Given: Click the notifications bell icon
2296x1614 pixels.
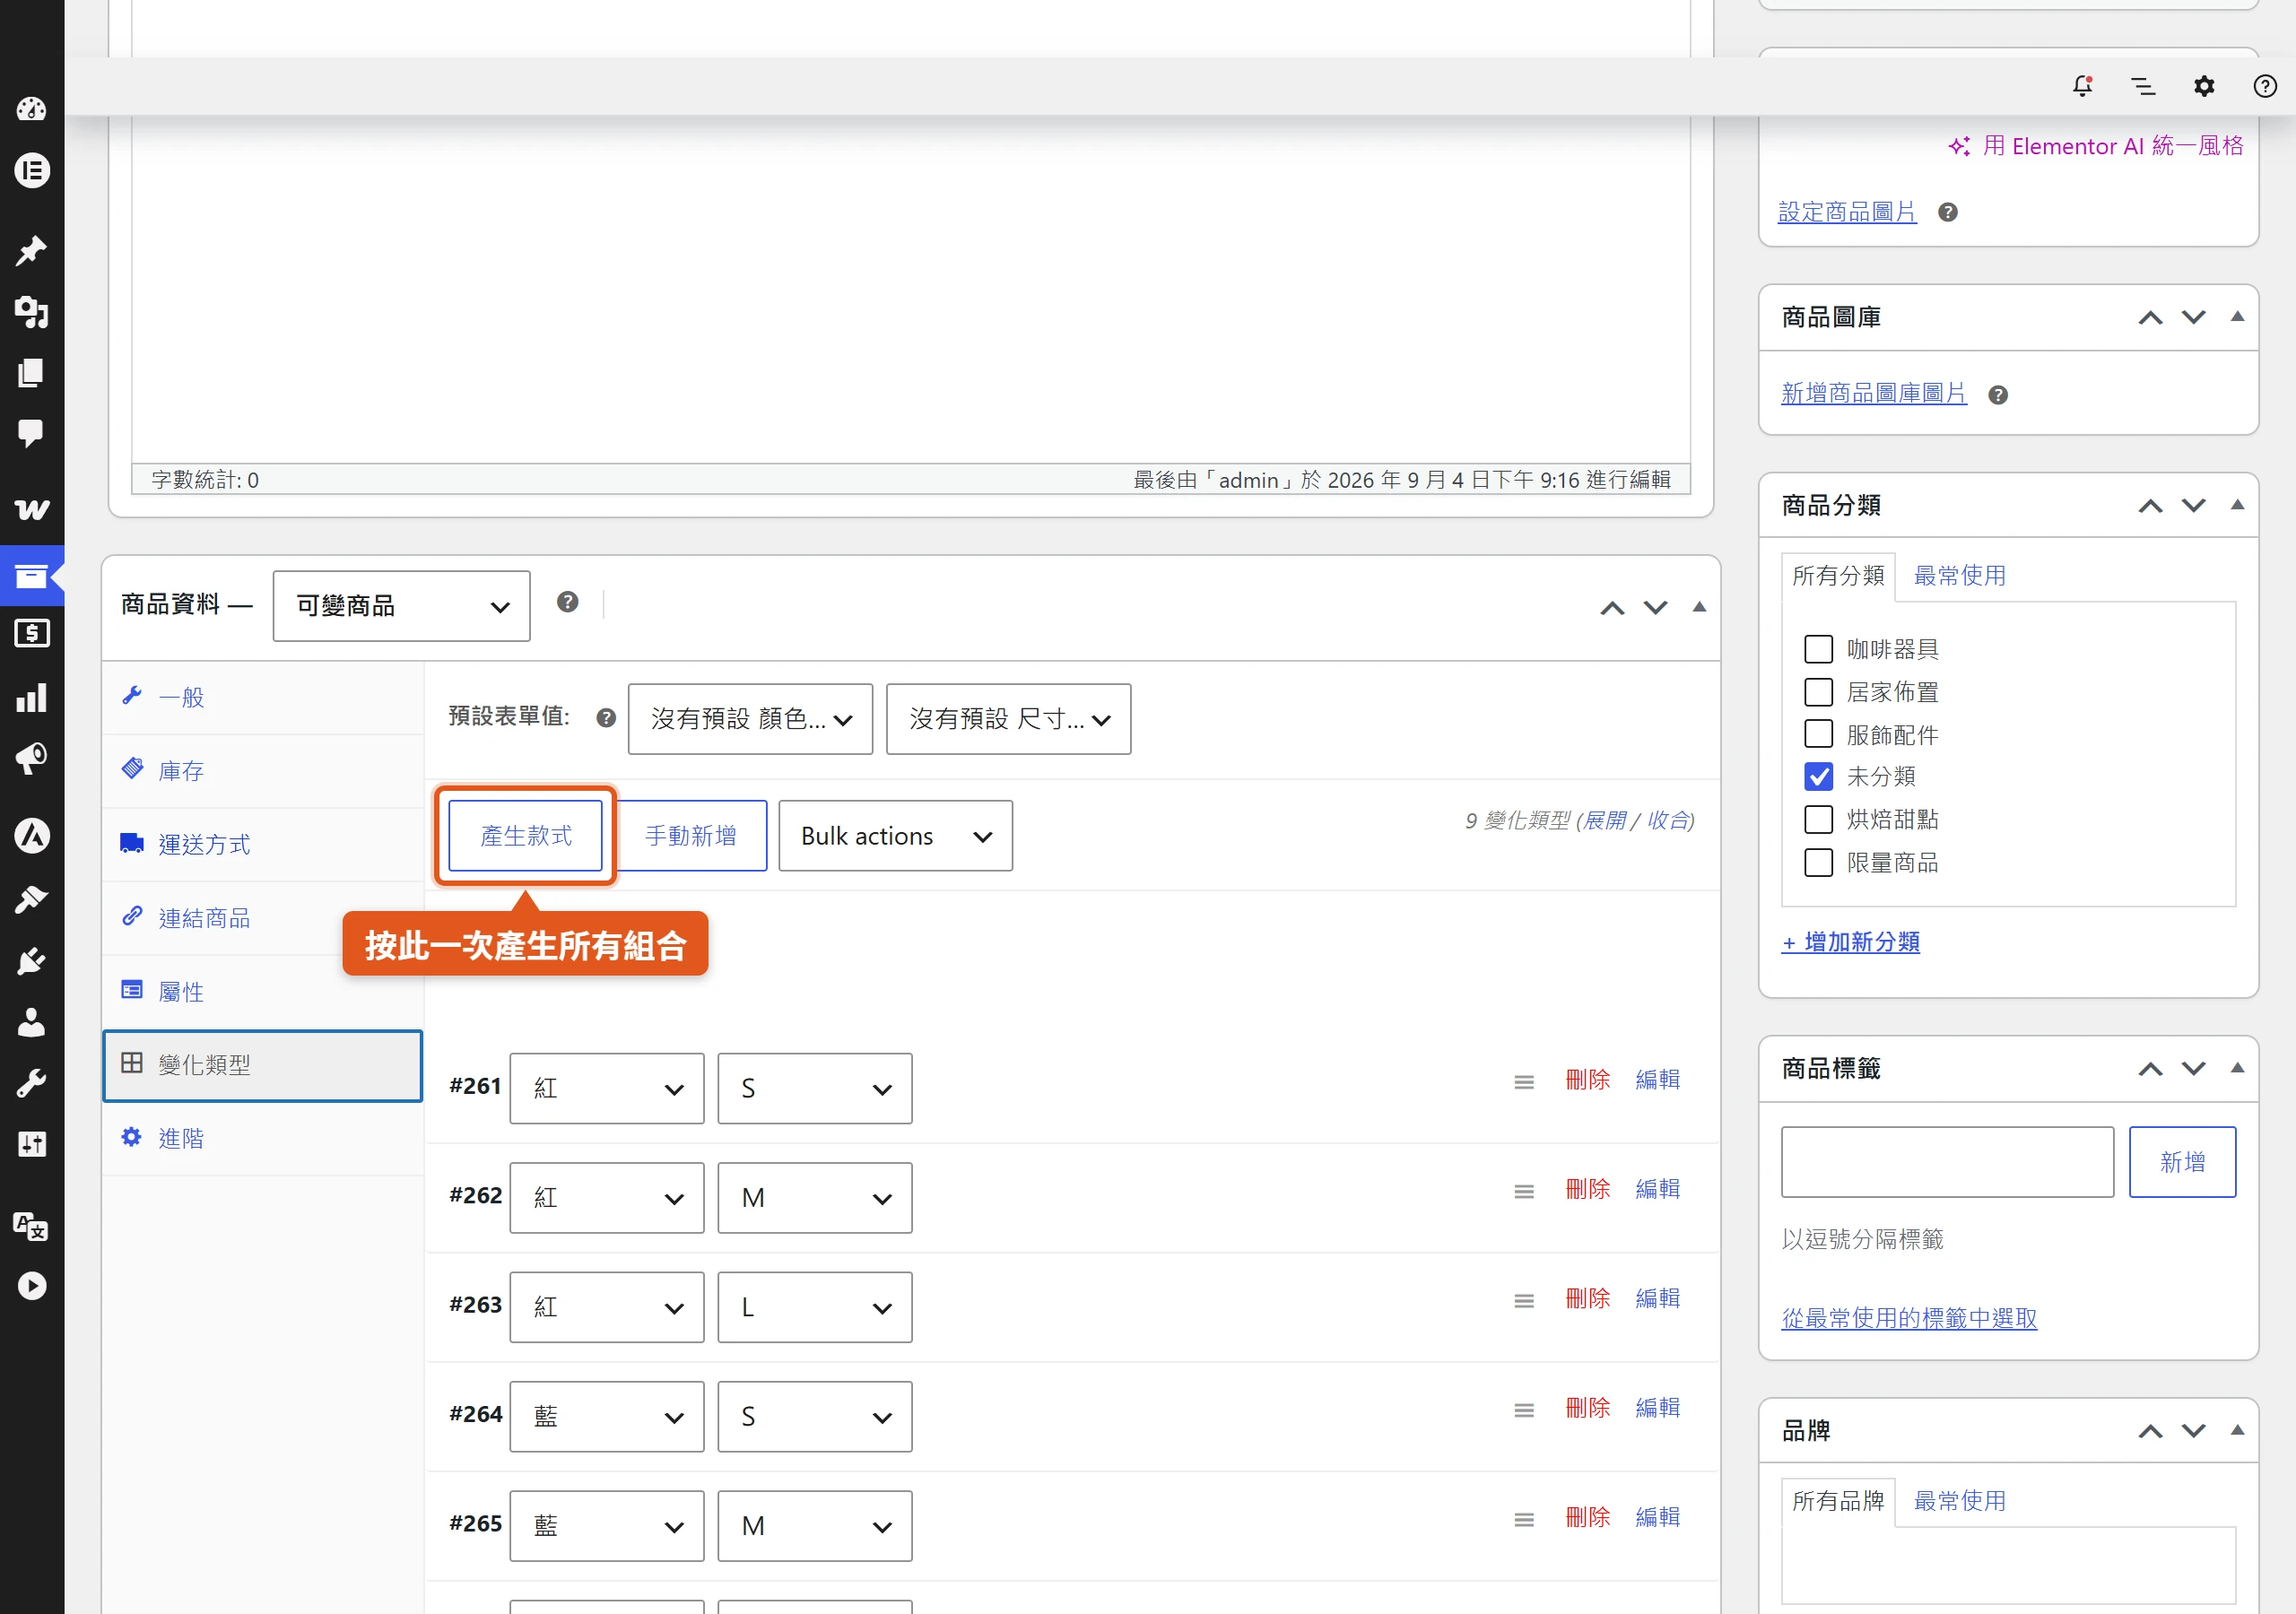Looking at the screenshot, I should point(2083,86).
